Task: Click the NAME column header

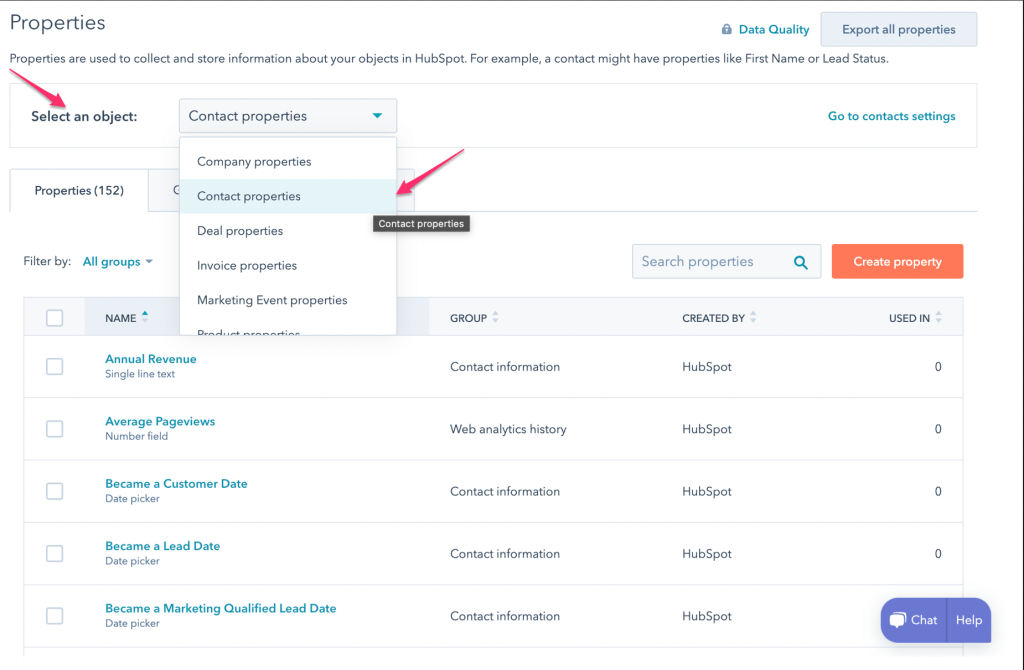Action: 121,318
